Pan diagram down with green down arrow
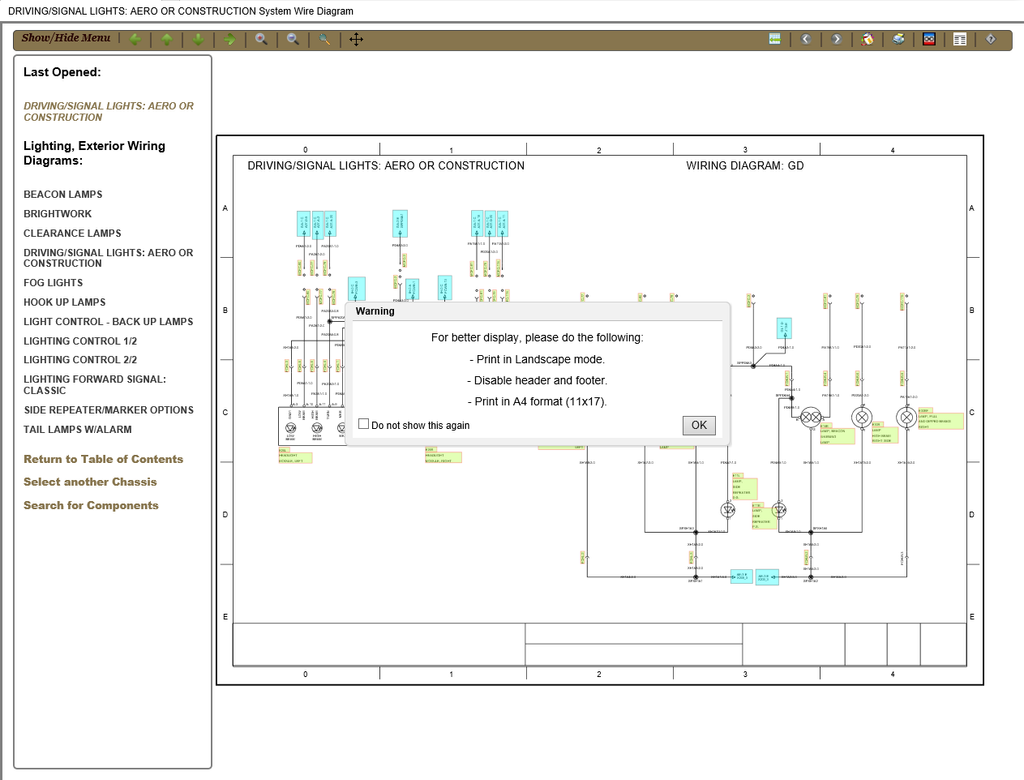1024x780 pixels. [199, 39]
